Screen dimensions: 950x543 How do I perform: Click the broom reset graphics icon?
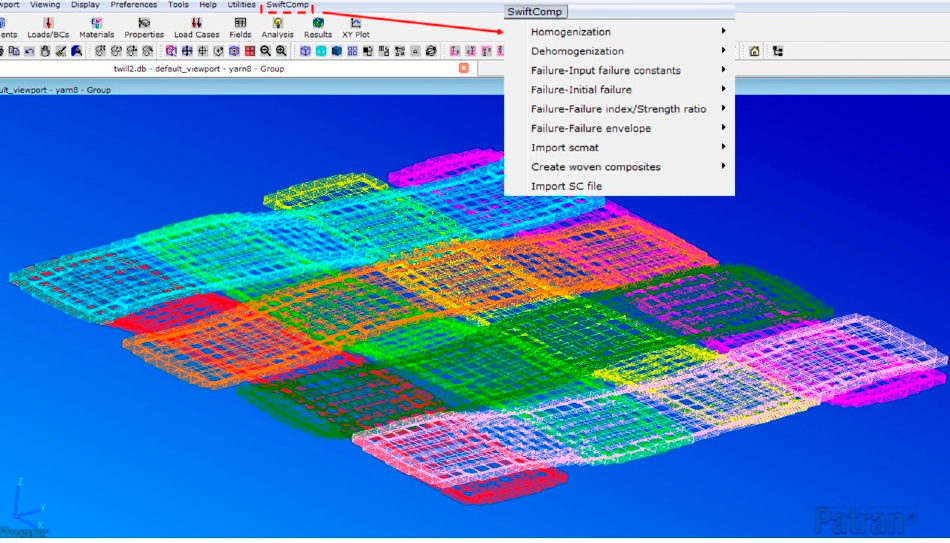pyautogui.click(x=61, y=51)
